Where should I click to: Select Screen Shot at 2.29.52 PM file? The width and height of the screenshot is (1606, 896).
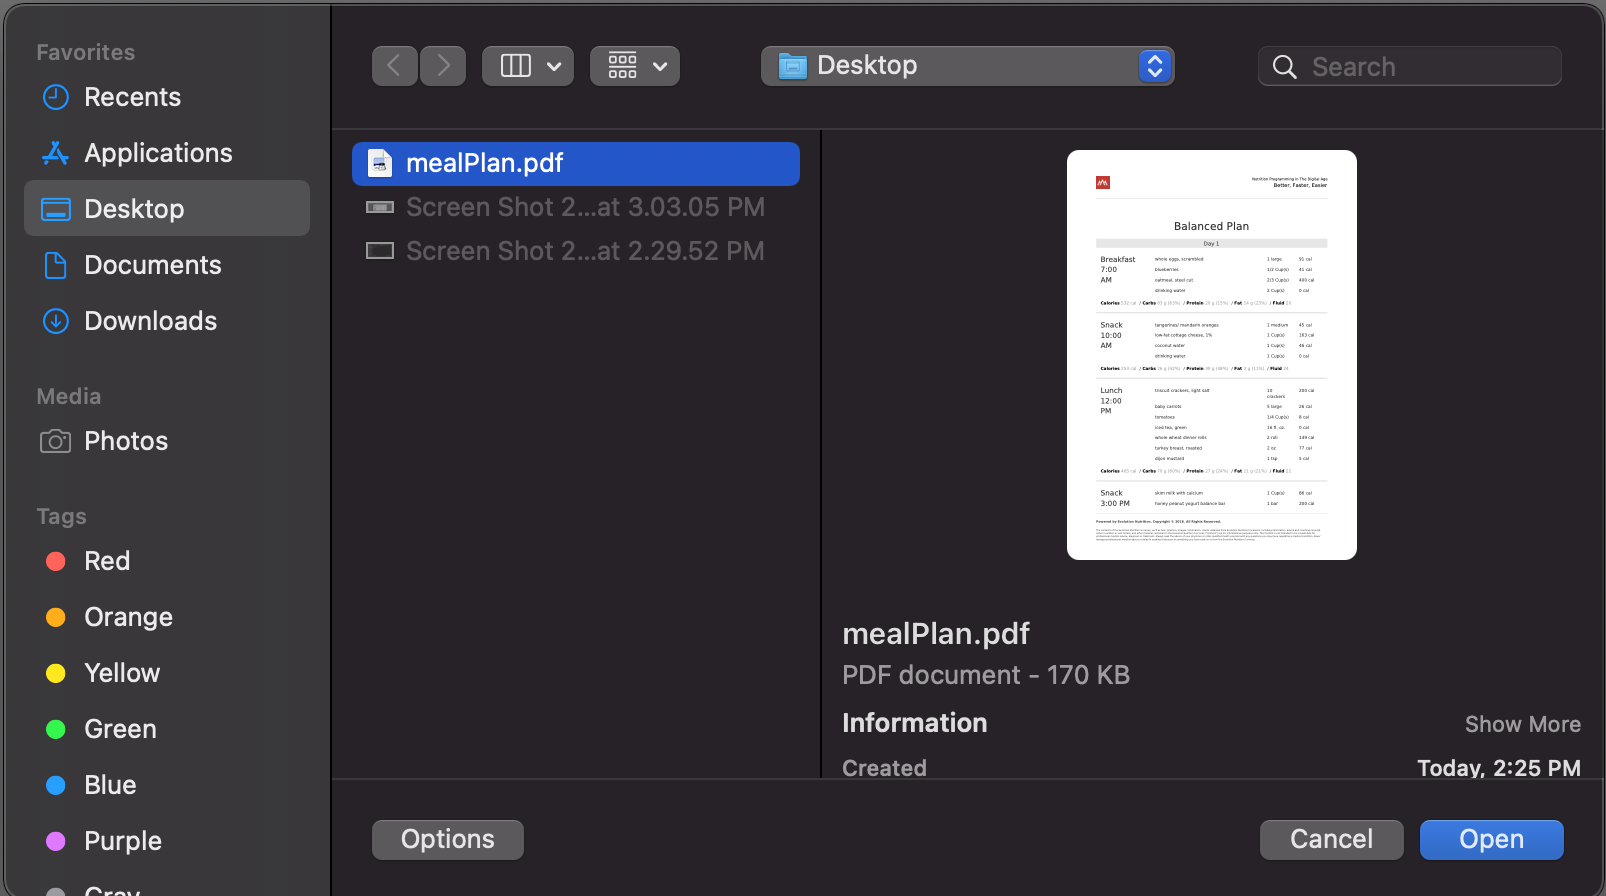click(x=576, y=251)
